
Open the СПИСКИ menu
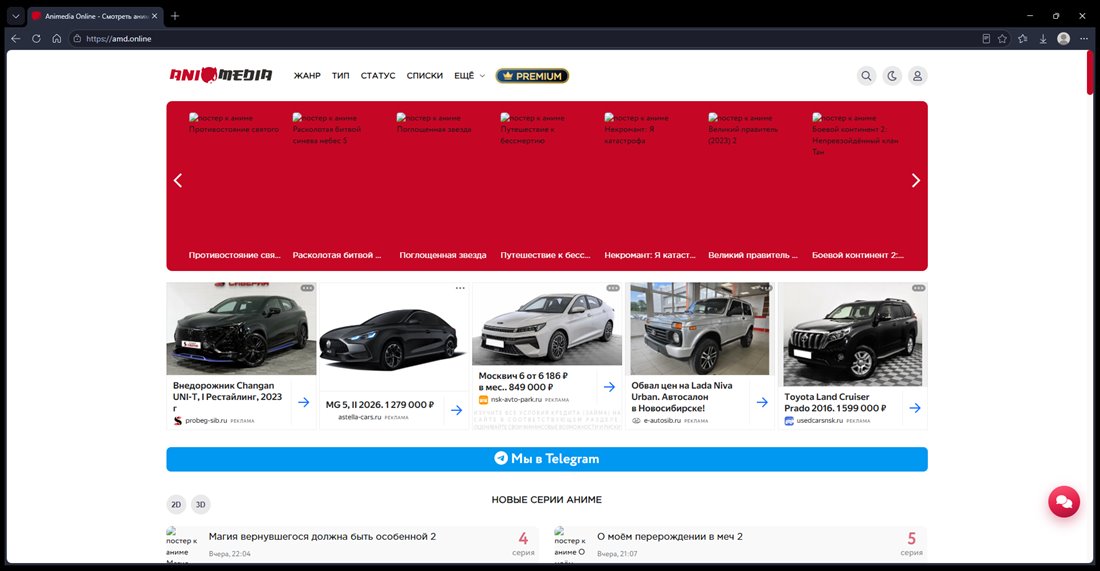[424, 76]
